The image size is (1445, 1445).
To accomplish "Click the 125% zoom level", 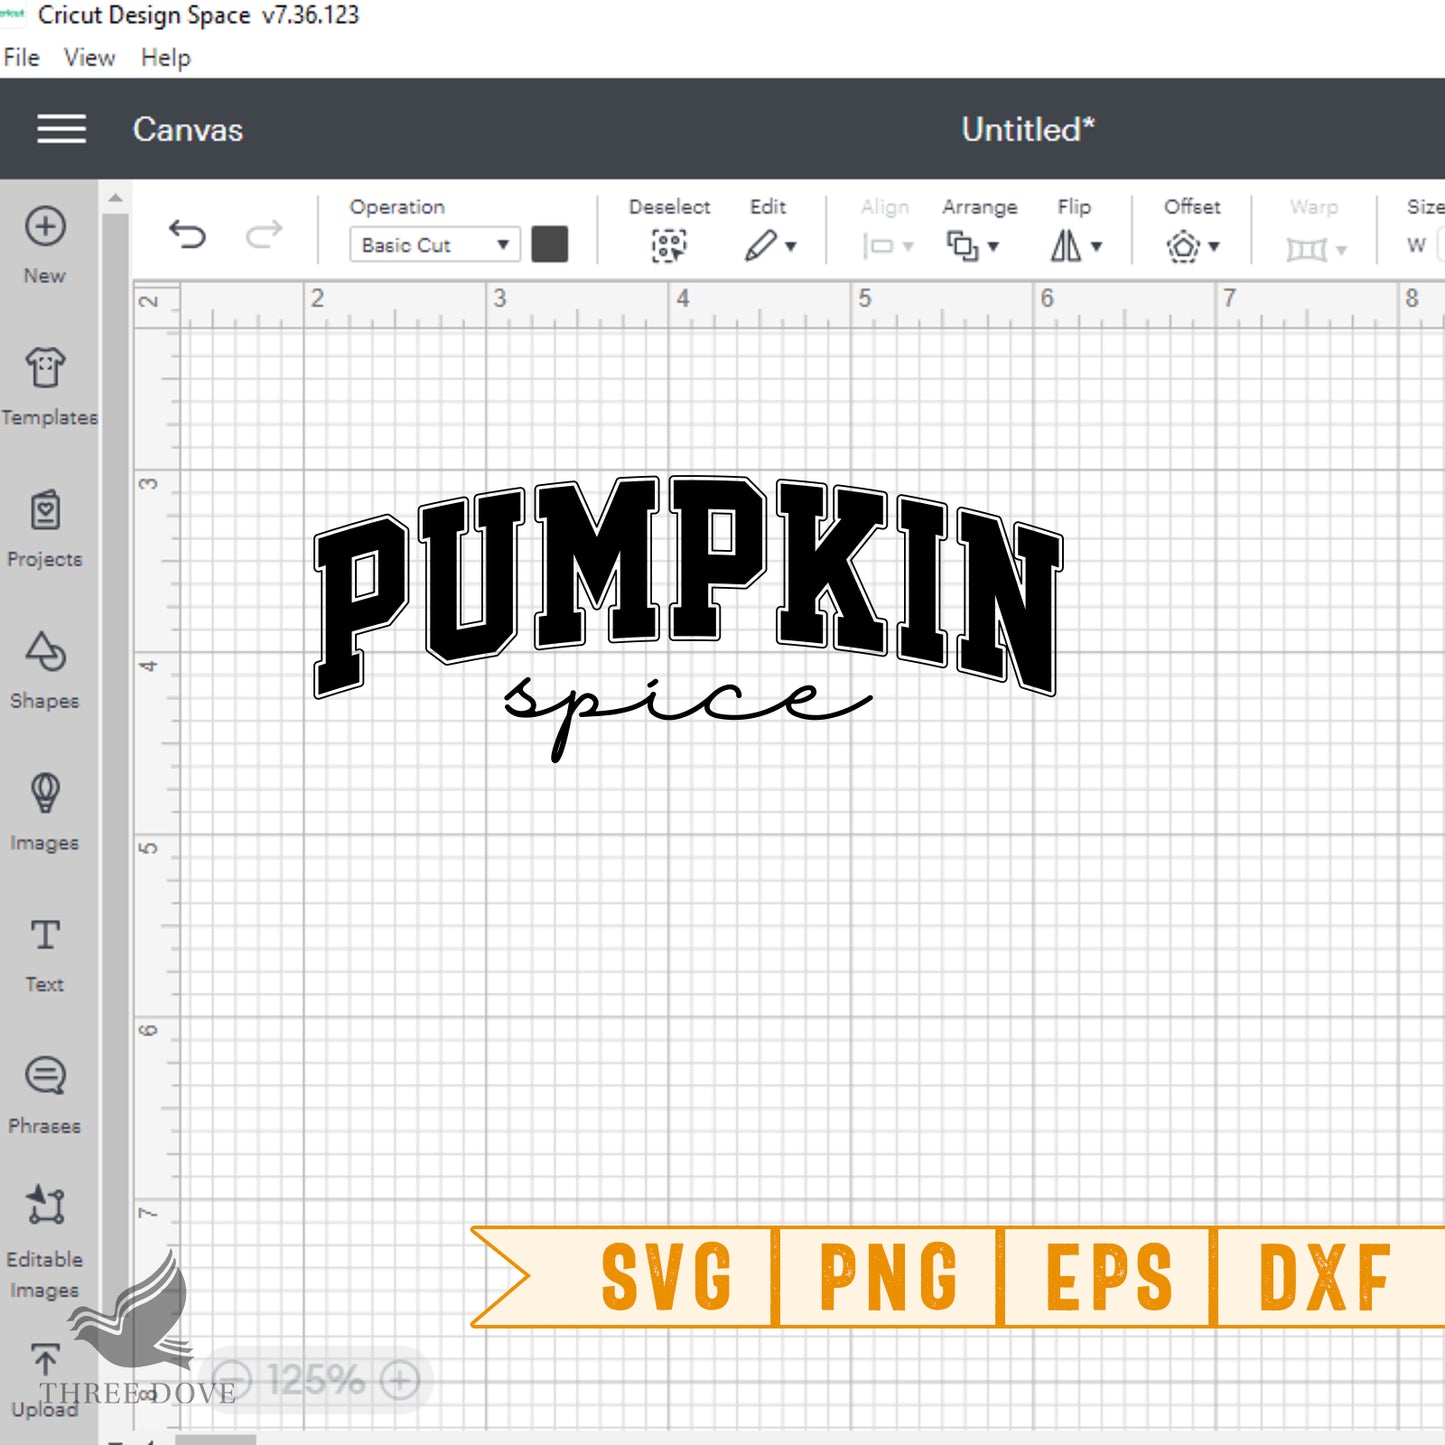I will click(x=316, y=1381).
